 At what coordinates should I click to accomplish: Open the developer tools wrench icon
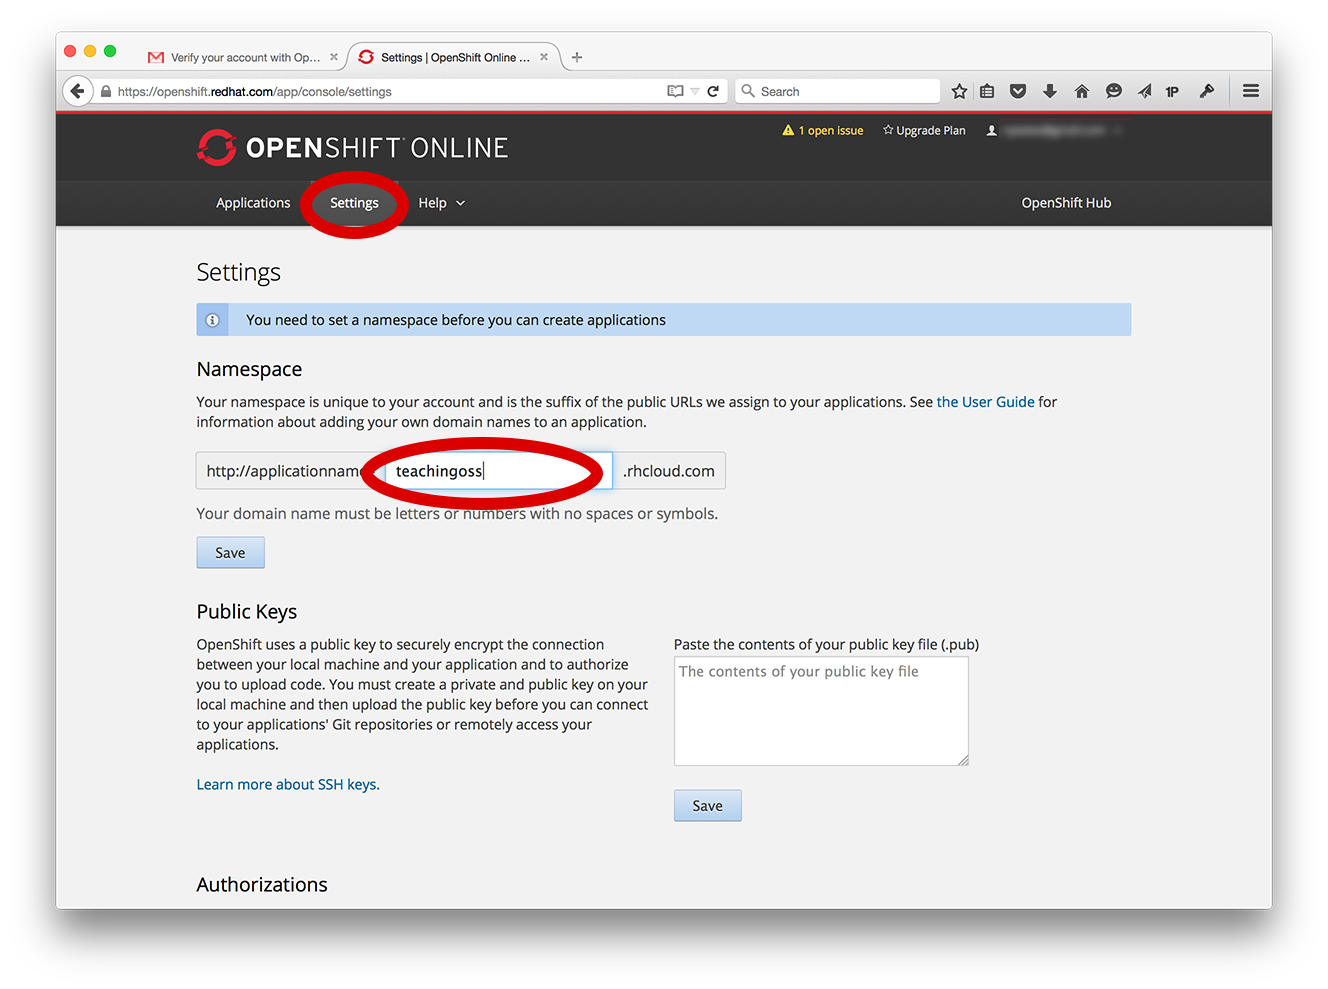(x=1207, y=91)
